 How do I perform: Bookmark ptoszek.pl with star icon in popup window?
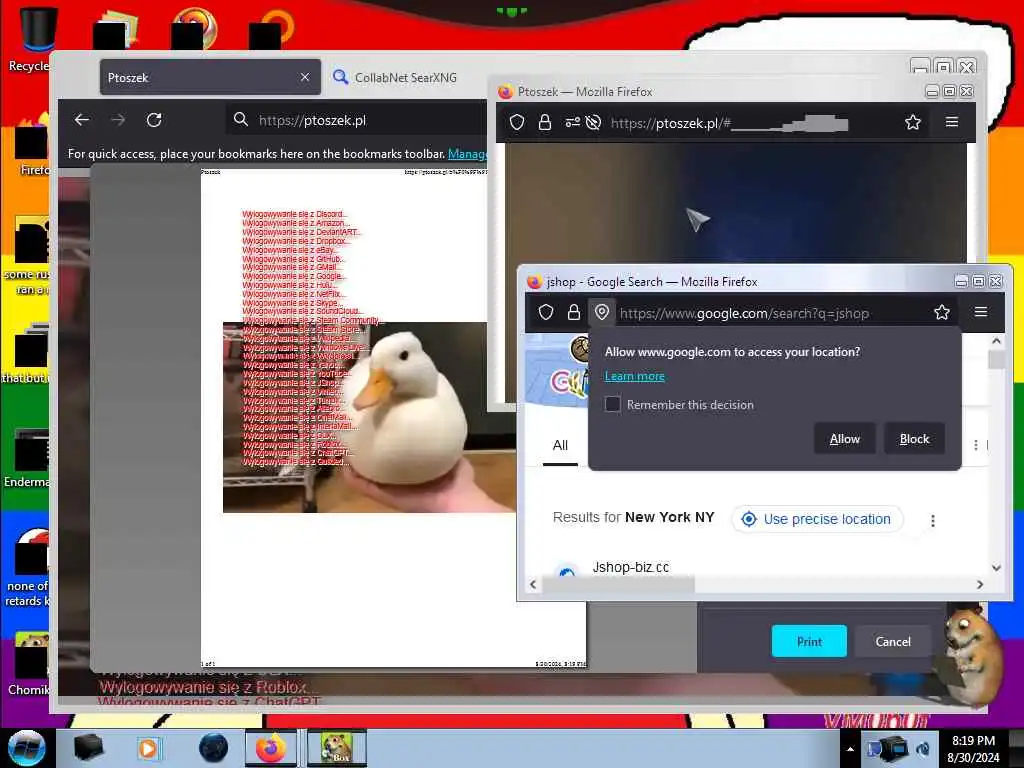(x=913, y=122)
